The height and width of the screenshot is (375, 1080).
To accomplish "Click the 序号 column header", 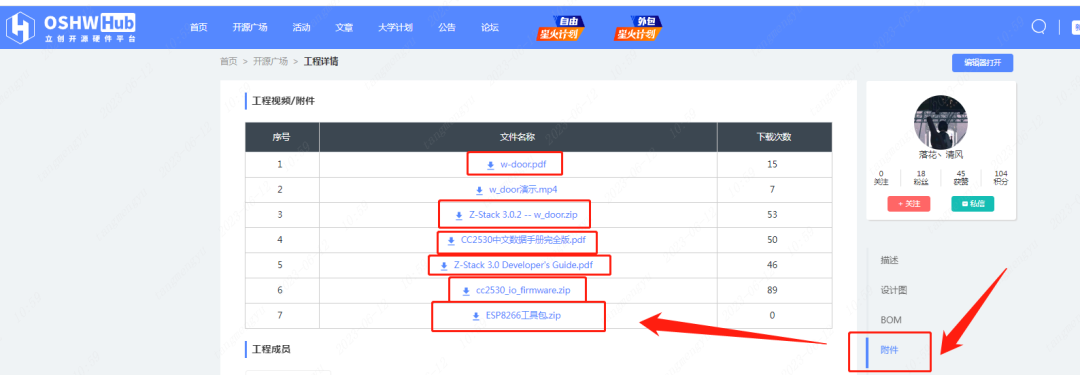I will (281, 137).
